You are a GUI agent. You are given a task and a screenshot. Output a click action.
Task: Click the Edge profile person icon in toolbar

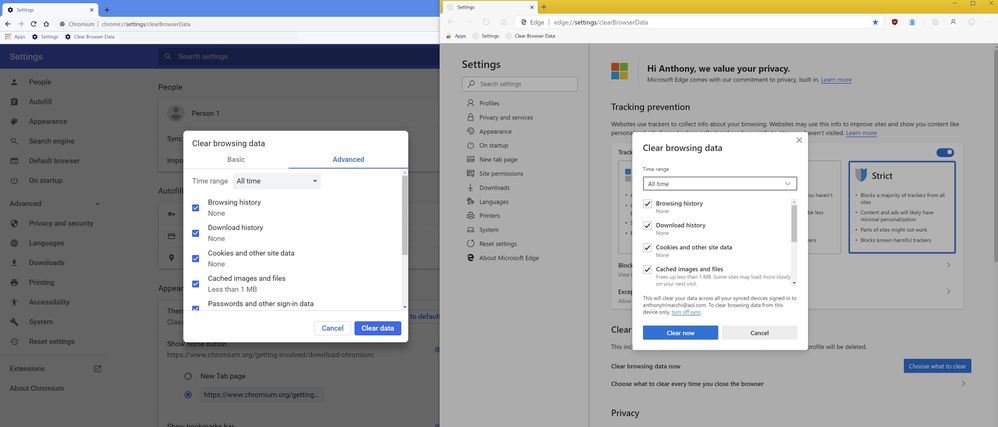[953, 22]
